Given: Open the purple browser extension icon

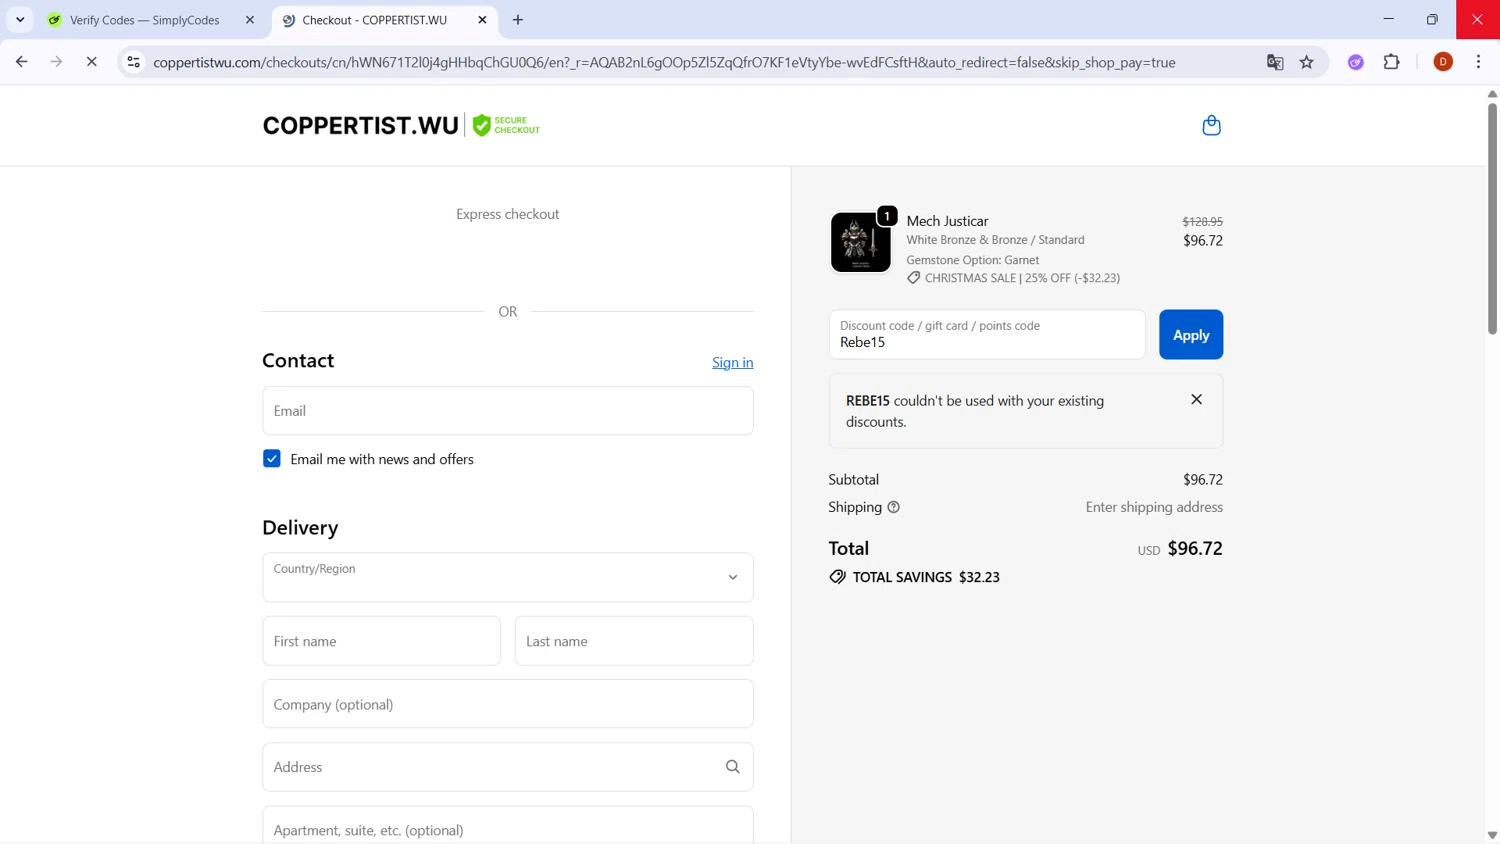Looking at the screenshot, I should [1356, 62].
